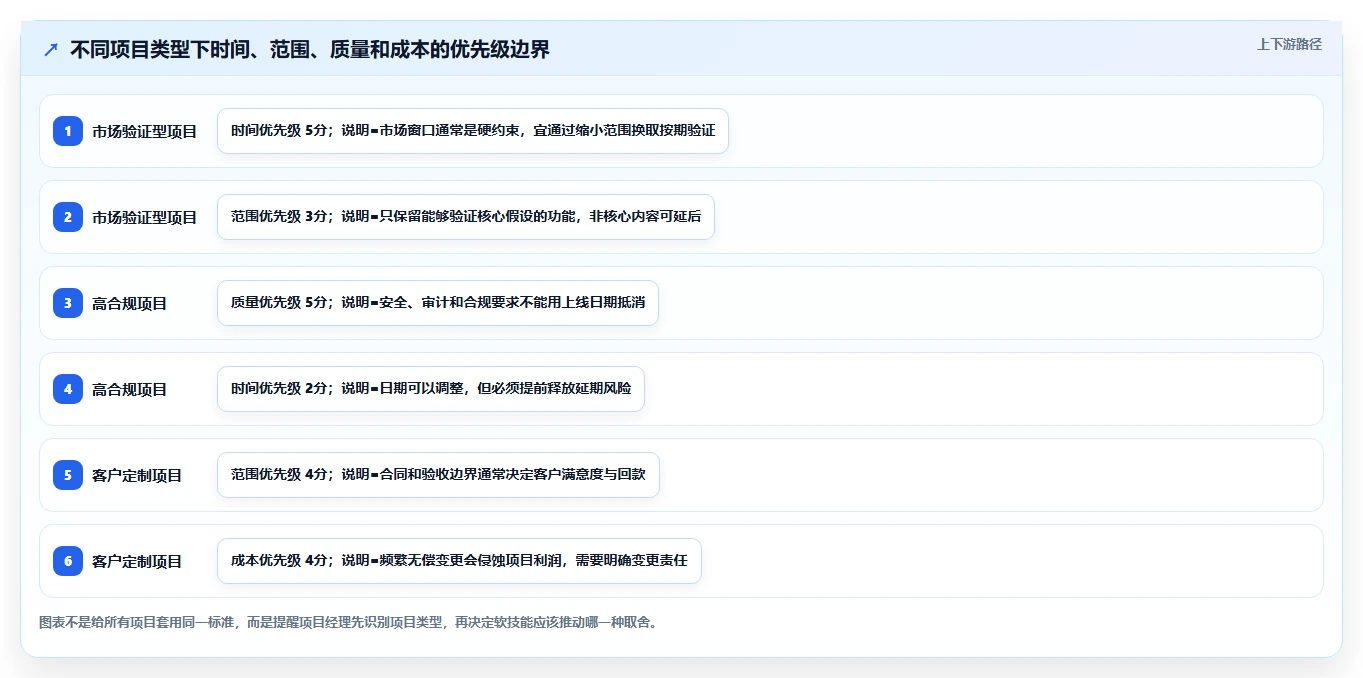Open the 范围优先级 4分 description box
Image resolution: width=1363 pixels, height=678 pixels.
pyautogui.click(x=438, y=475)
